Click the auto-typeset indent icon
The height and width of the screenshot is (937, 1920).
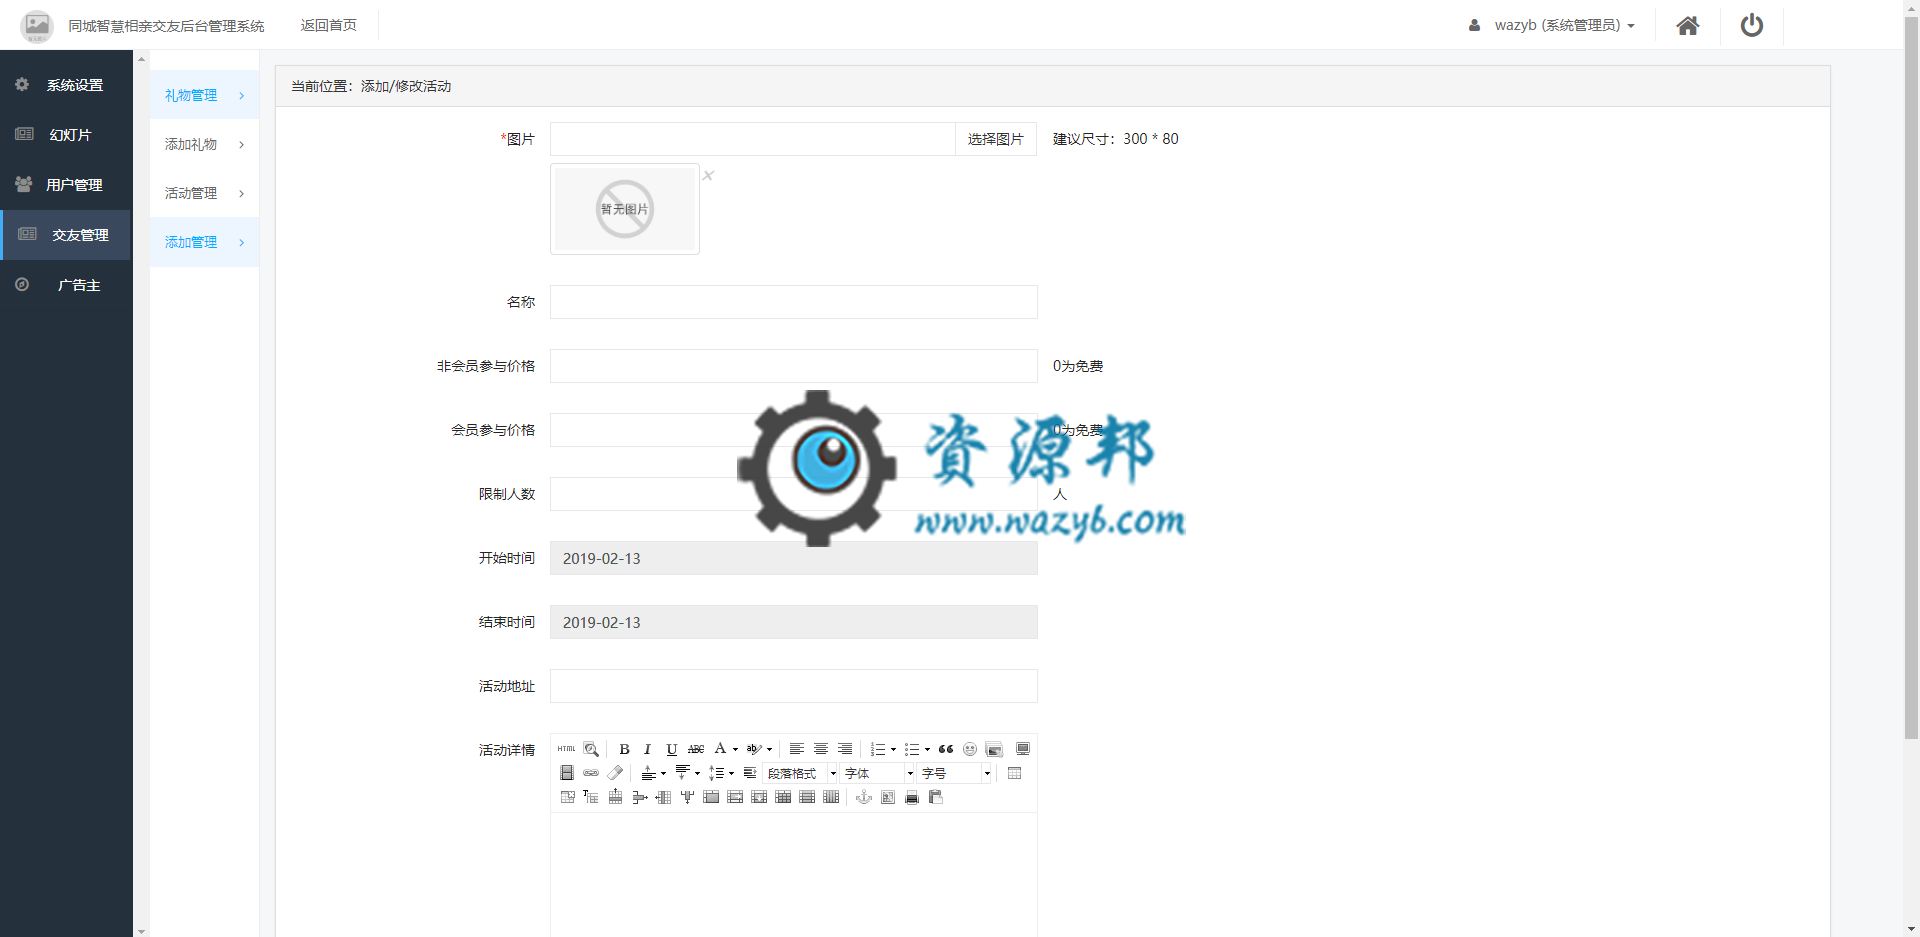coord(749,773)
